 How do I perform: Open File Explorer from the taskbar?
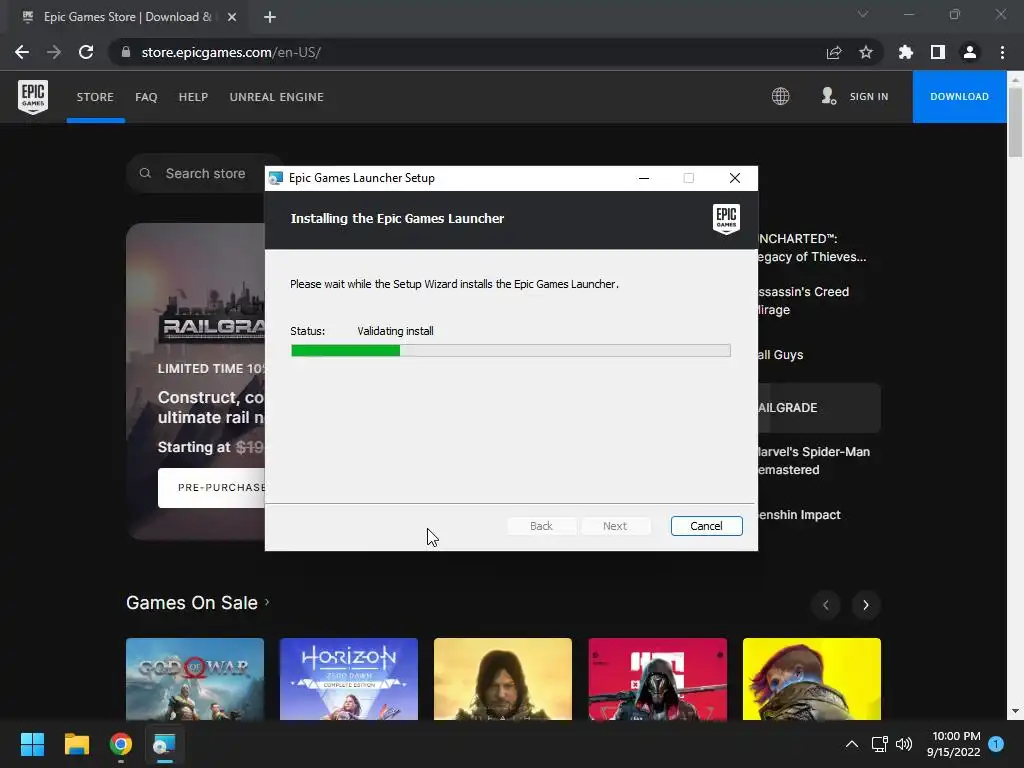pos(76,744)
